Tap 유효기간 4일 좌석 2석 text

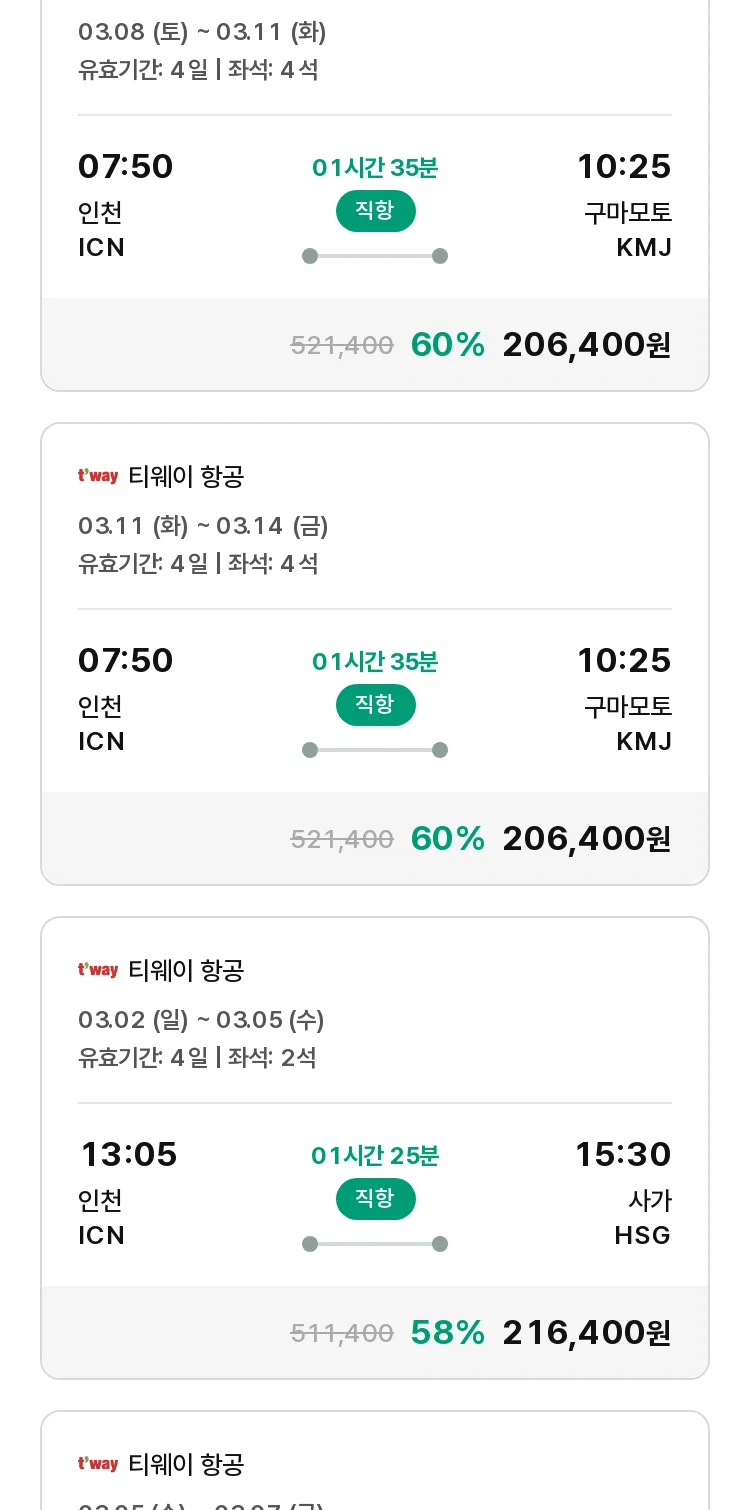[197, 1057]
